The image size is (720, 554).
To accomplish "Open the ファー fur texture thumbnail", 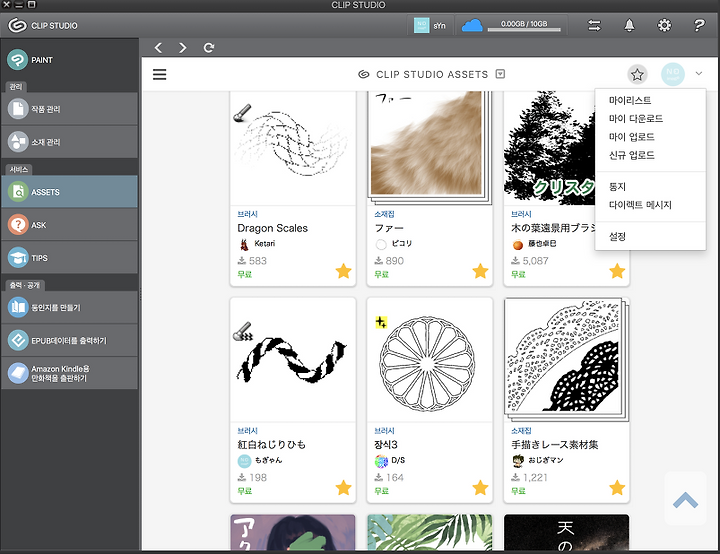I will pos(430,148).
